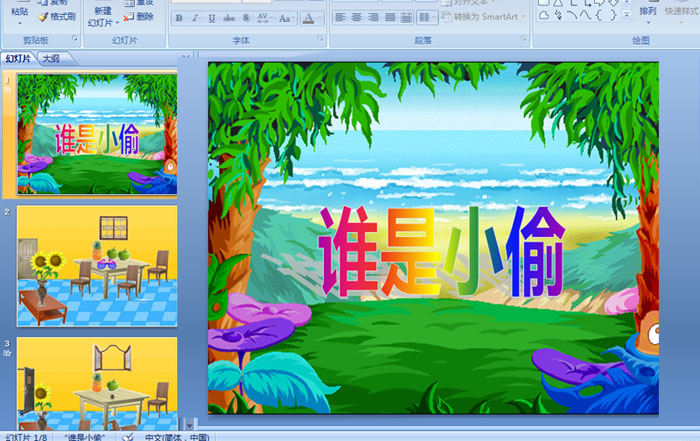The width and height of the screenshot is (700, 441).
Task: Switch to the 大纲 outline tab
Action: pyautogui.click(x=51, y=59)
